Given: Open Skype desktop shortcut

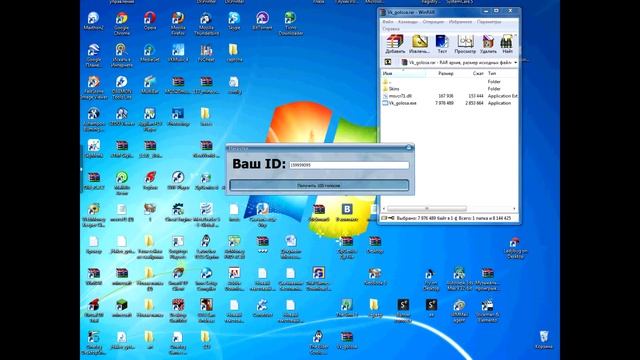Looking at the screenshot, I should pos(234,21).
